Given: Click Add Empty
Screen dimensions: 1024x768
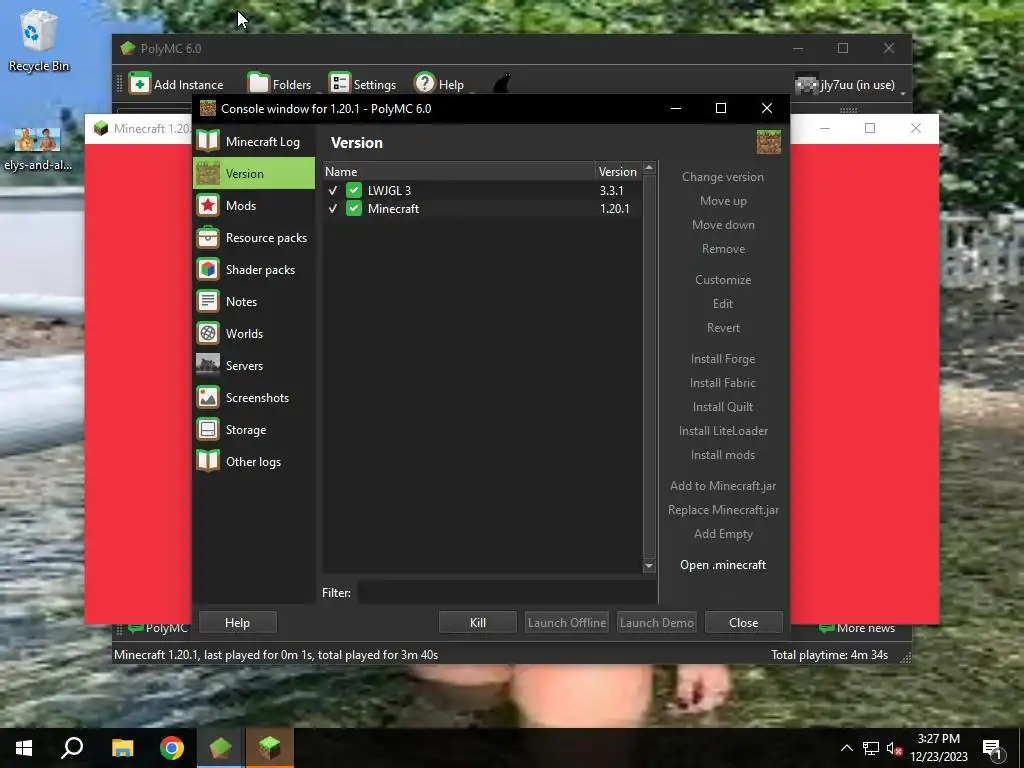Looking at the screenshot, I should pos(723,534).
